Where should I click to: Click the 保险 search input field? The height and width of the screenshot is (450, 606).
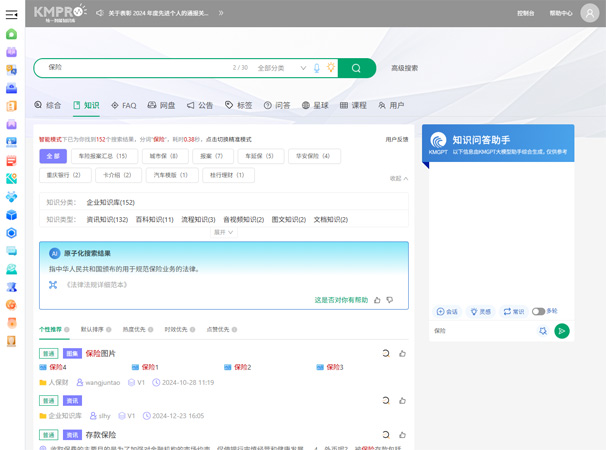130,68
